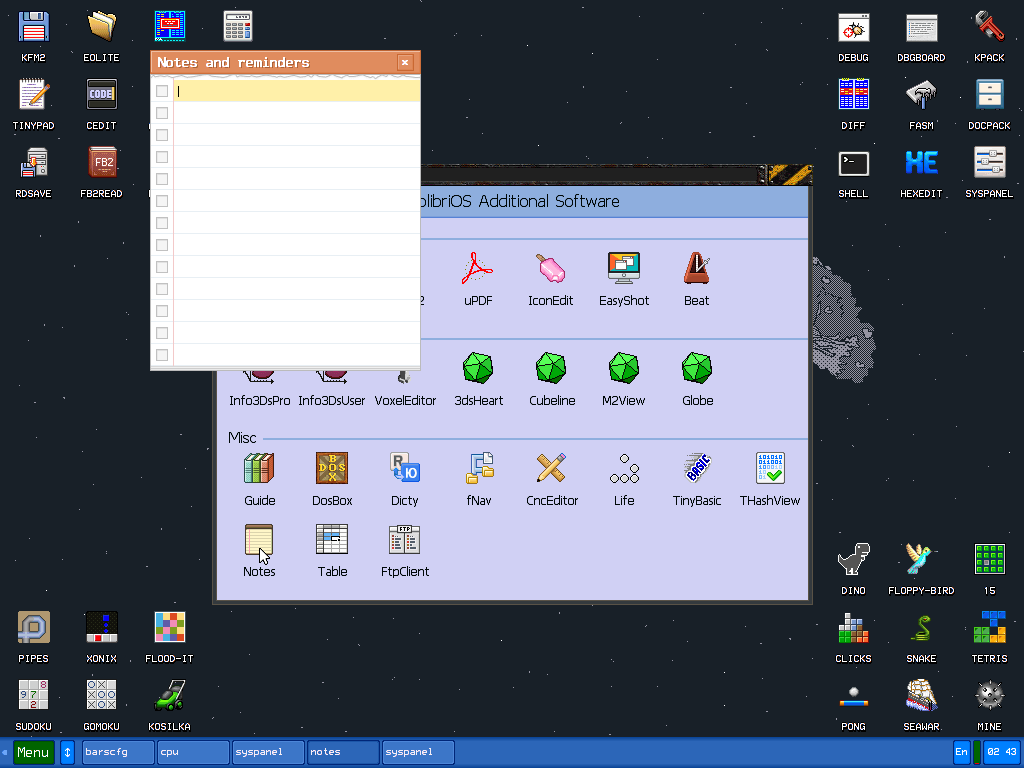
Task: Open the Dicty dictionary app
Action: (405, 468)
